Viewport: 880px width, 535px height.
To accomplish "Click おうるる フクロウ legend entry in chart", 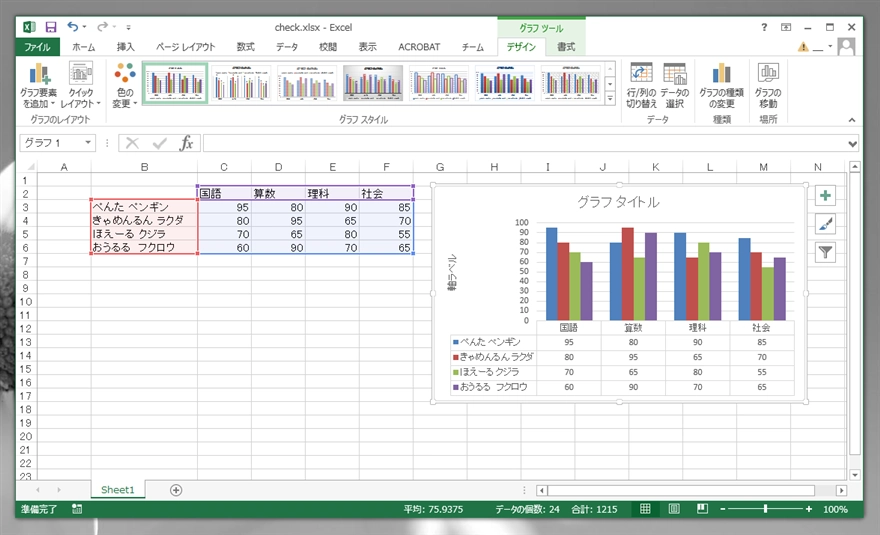I will point(491,387).
